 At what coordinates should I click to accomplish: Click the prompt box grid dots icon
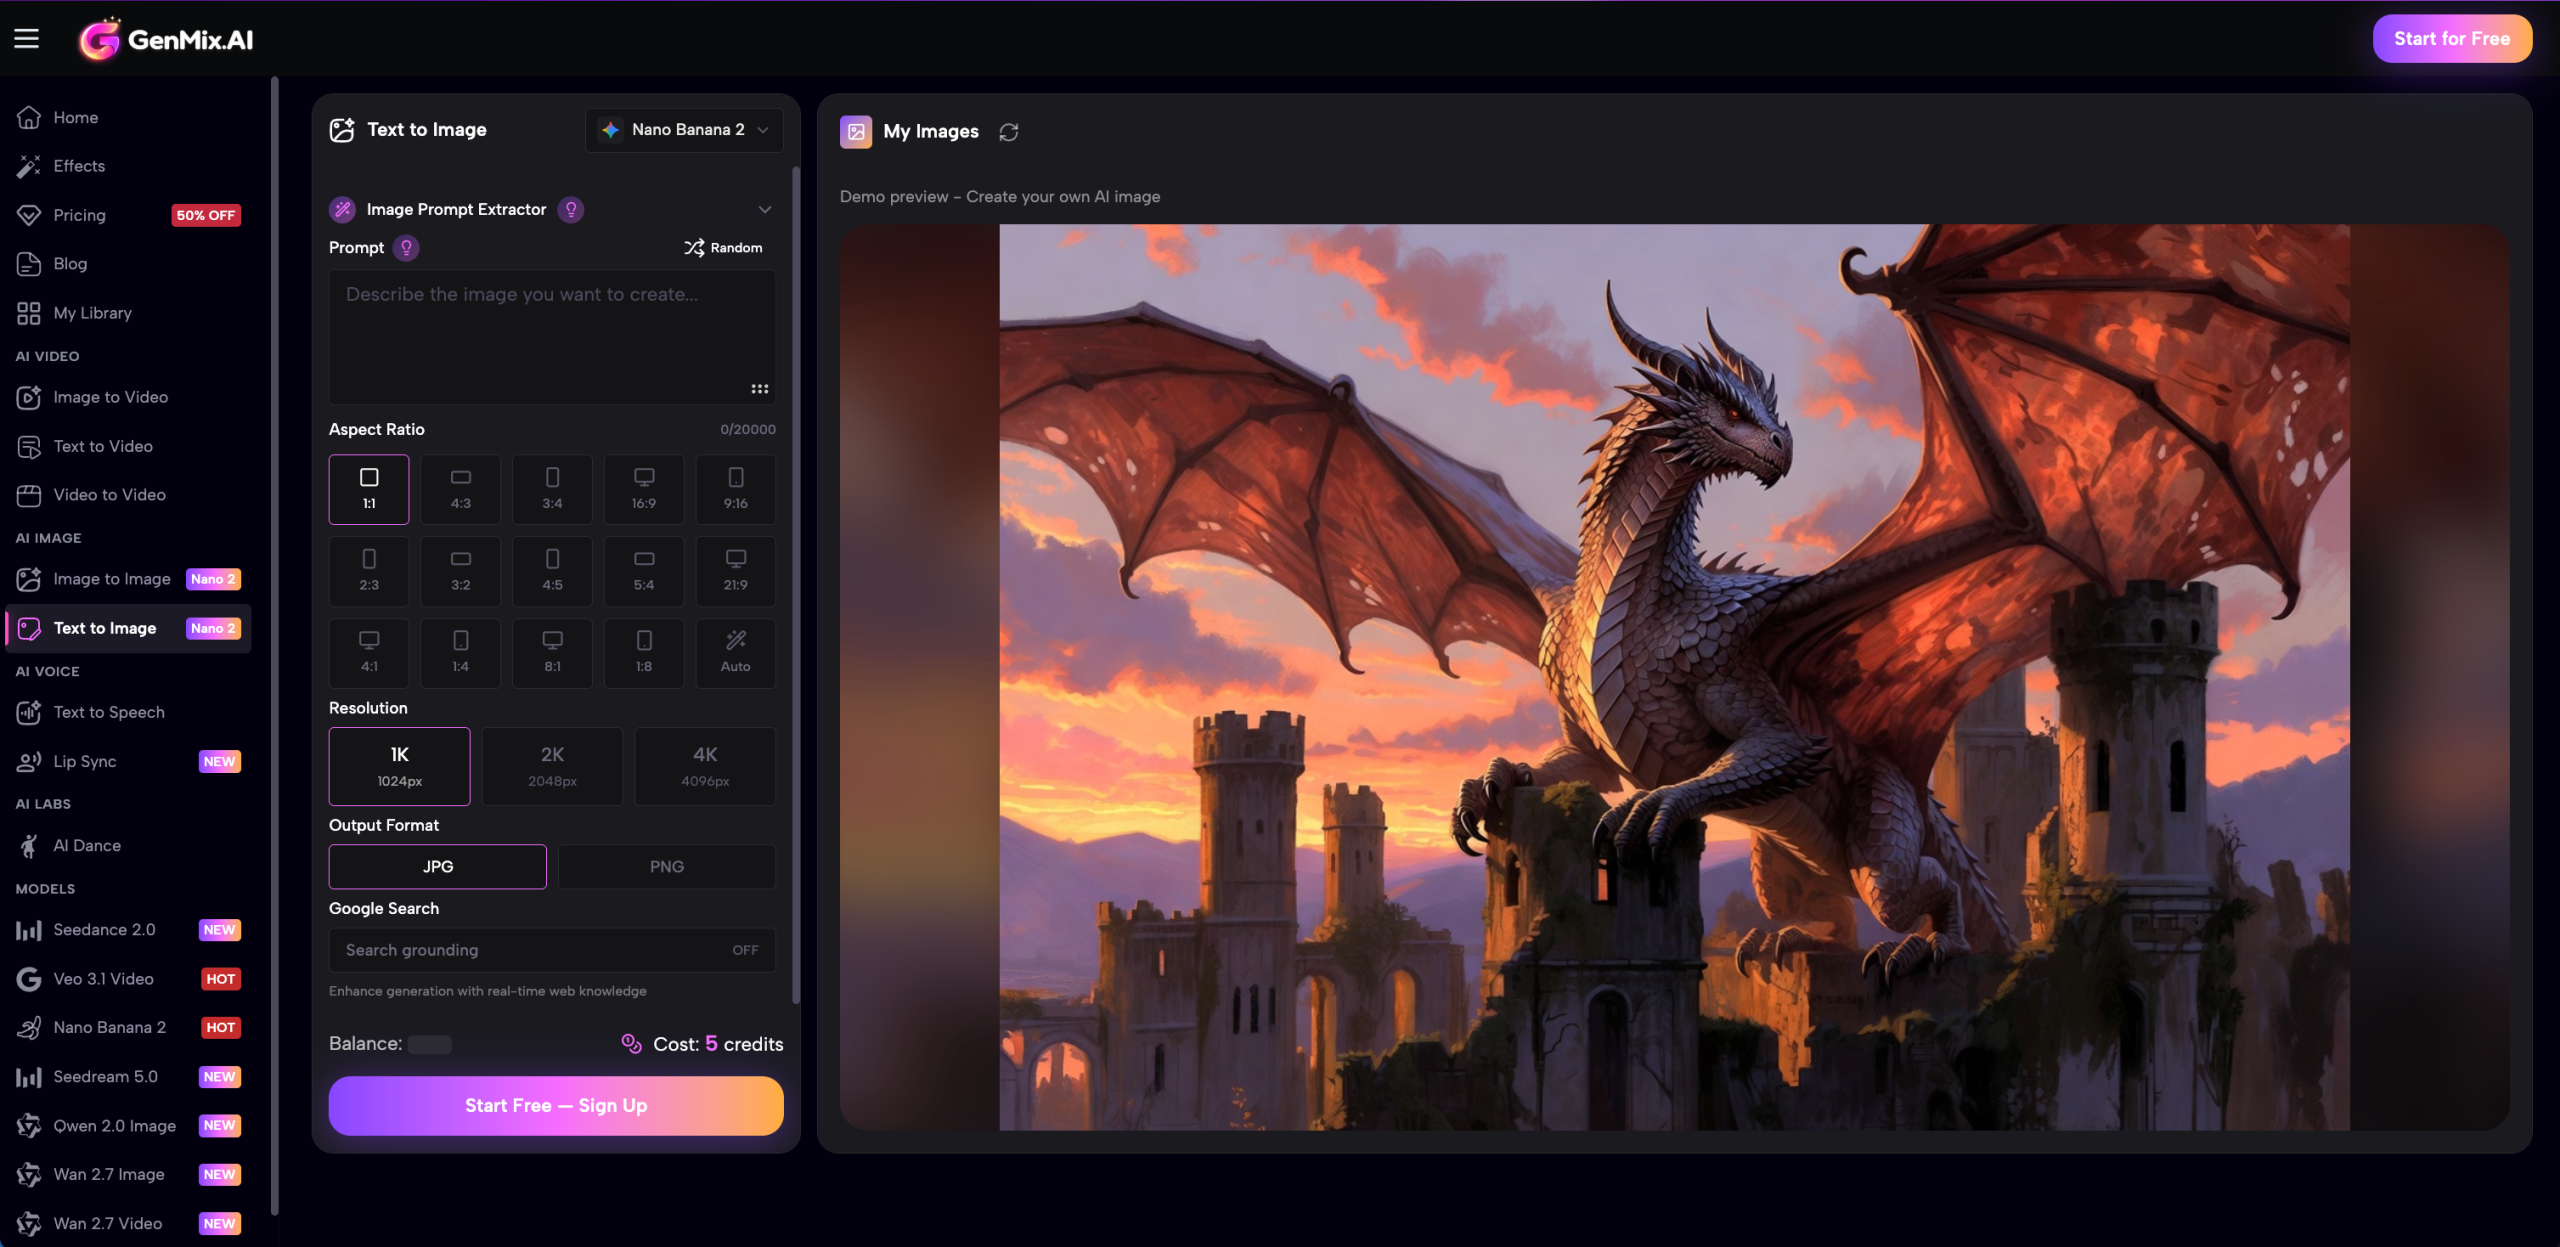click(x=760, y=389)
